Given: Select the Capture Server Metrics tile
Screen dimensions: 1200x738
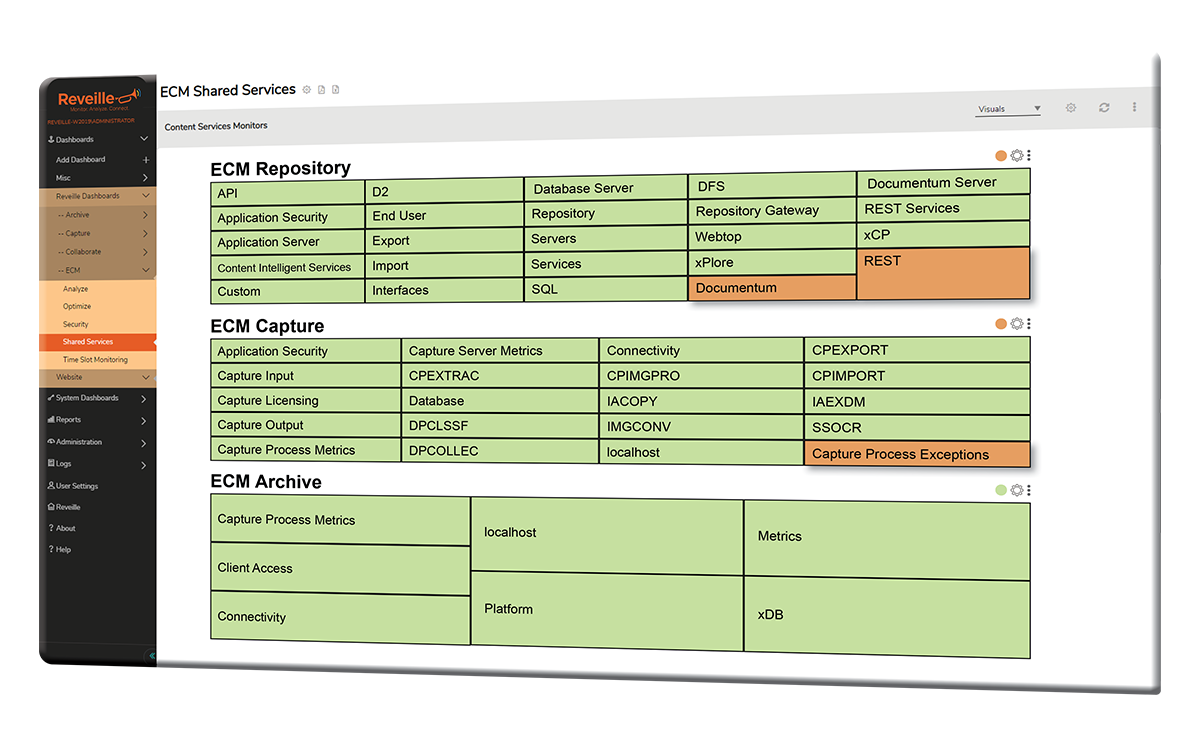Looking at the screenshot, I should (501, 351).
